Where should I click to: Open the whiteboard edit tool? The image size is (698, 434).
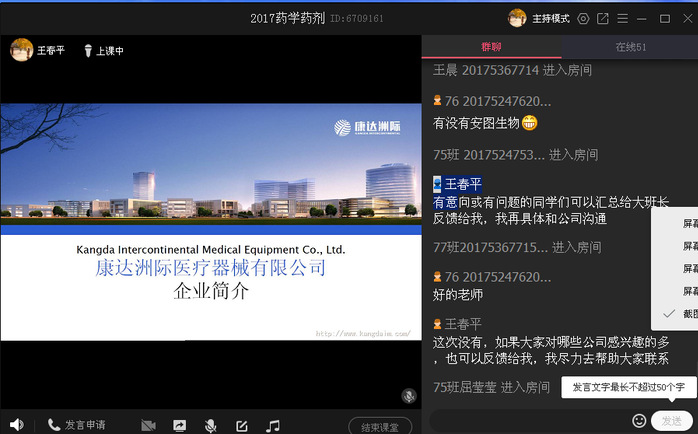pyautogui.click(x=241, y=425)
